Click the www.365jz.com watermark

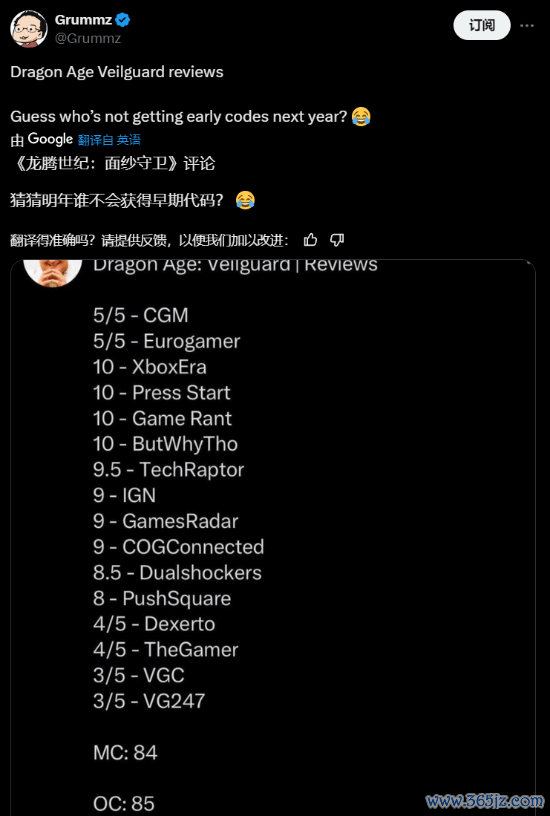(484, 800)
